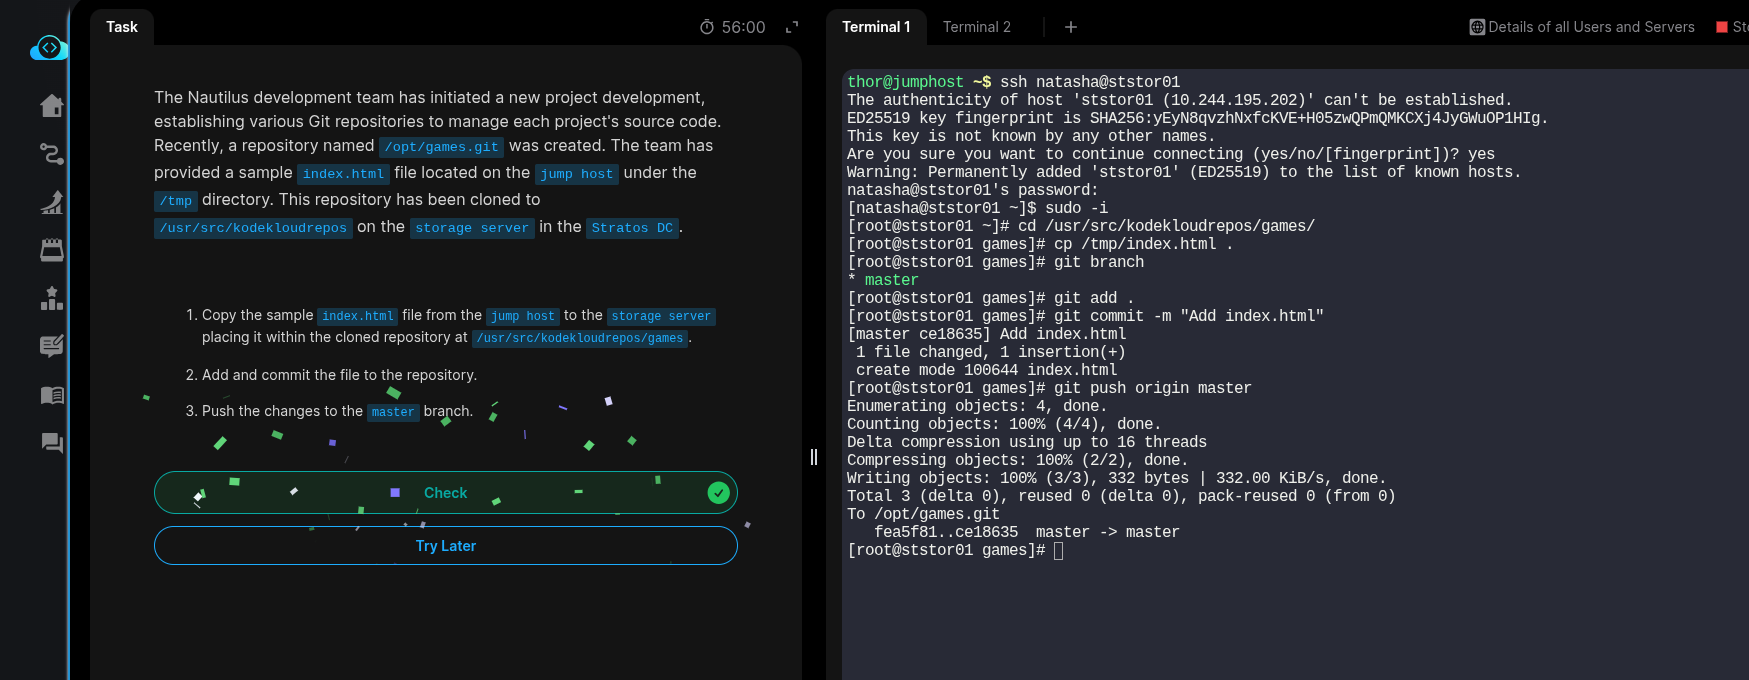Open the Home icon in sidebar
The height and width of the screenshot is (680, 1749).
[x=52, y=106]
